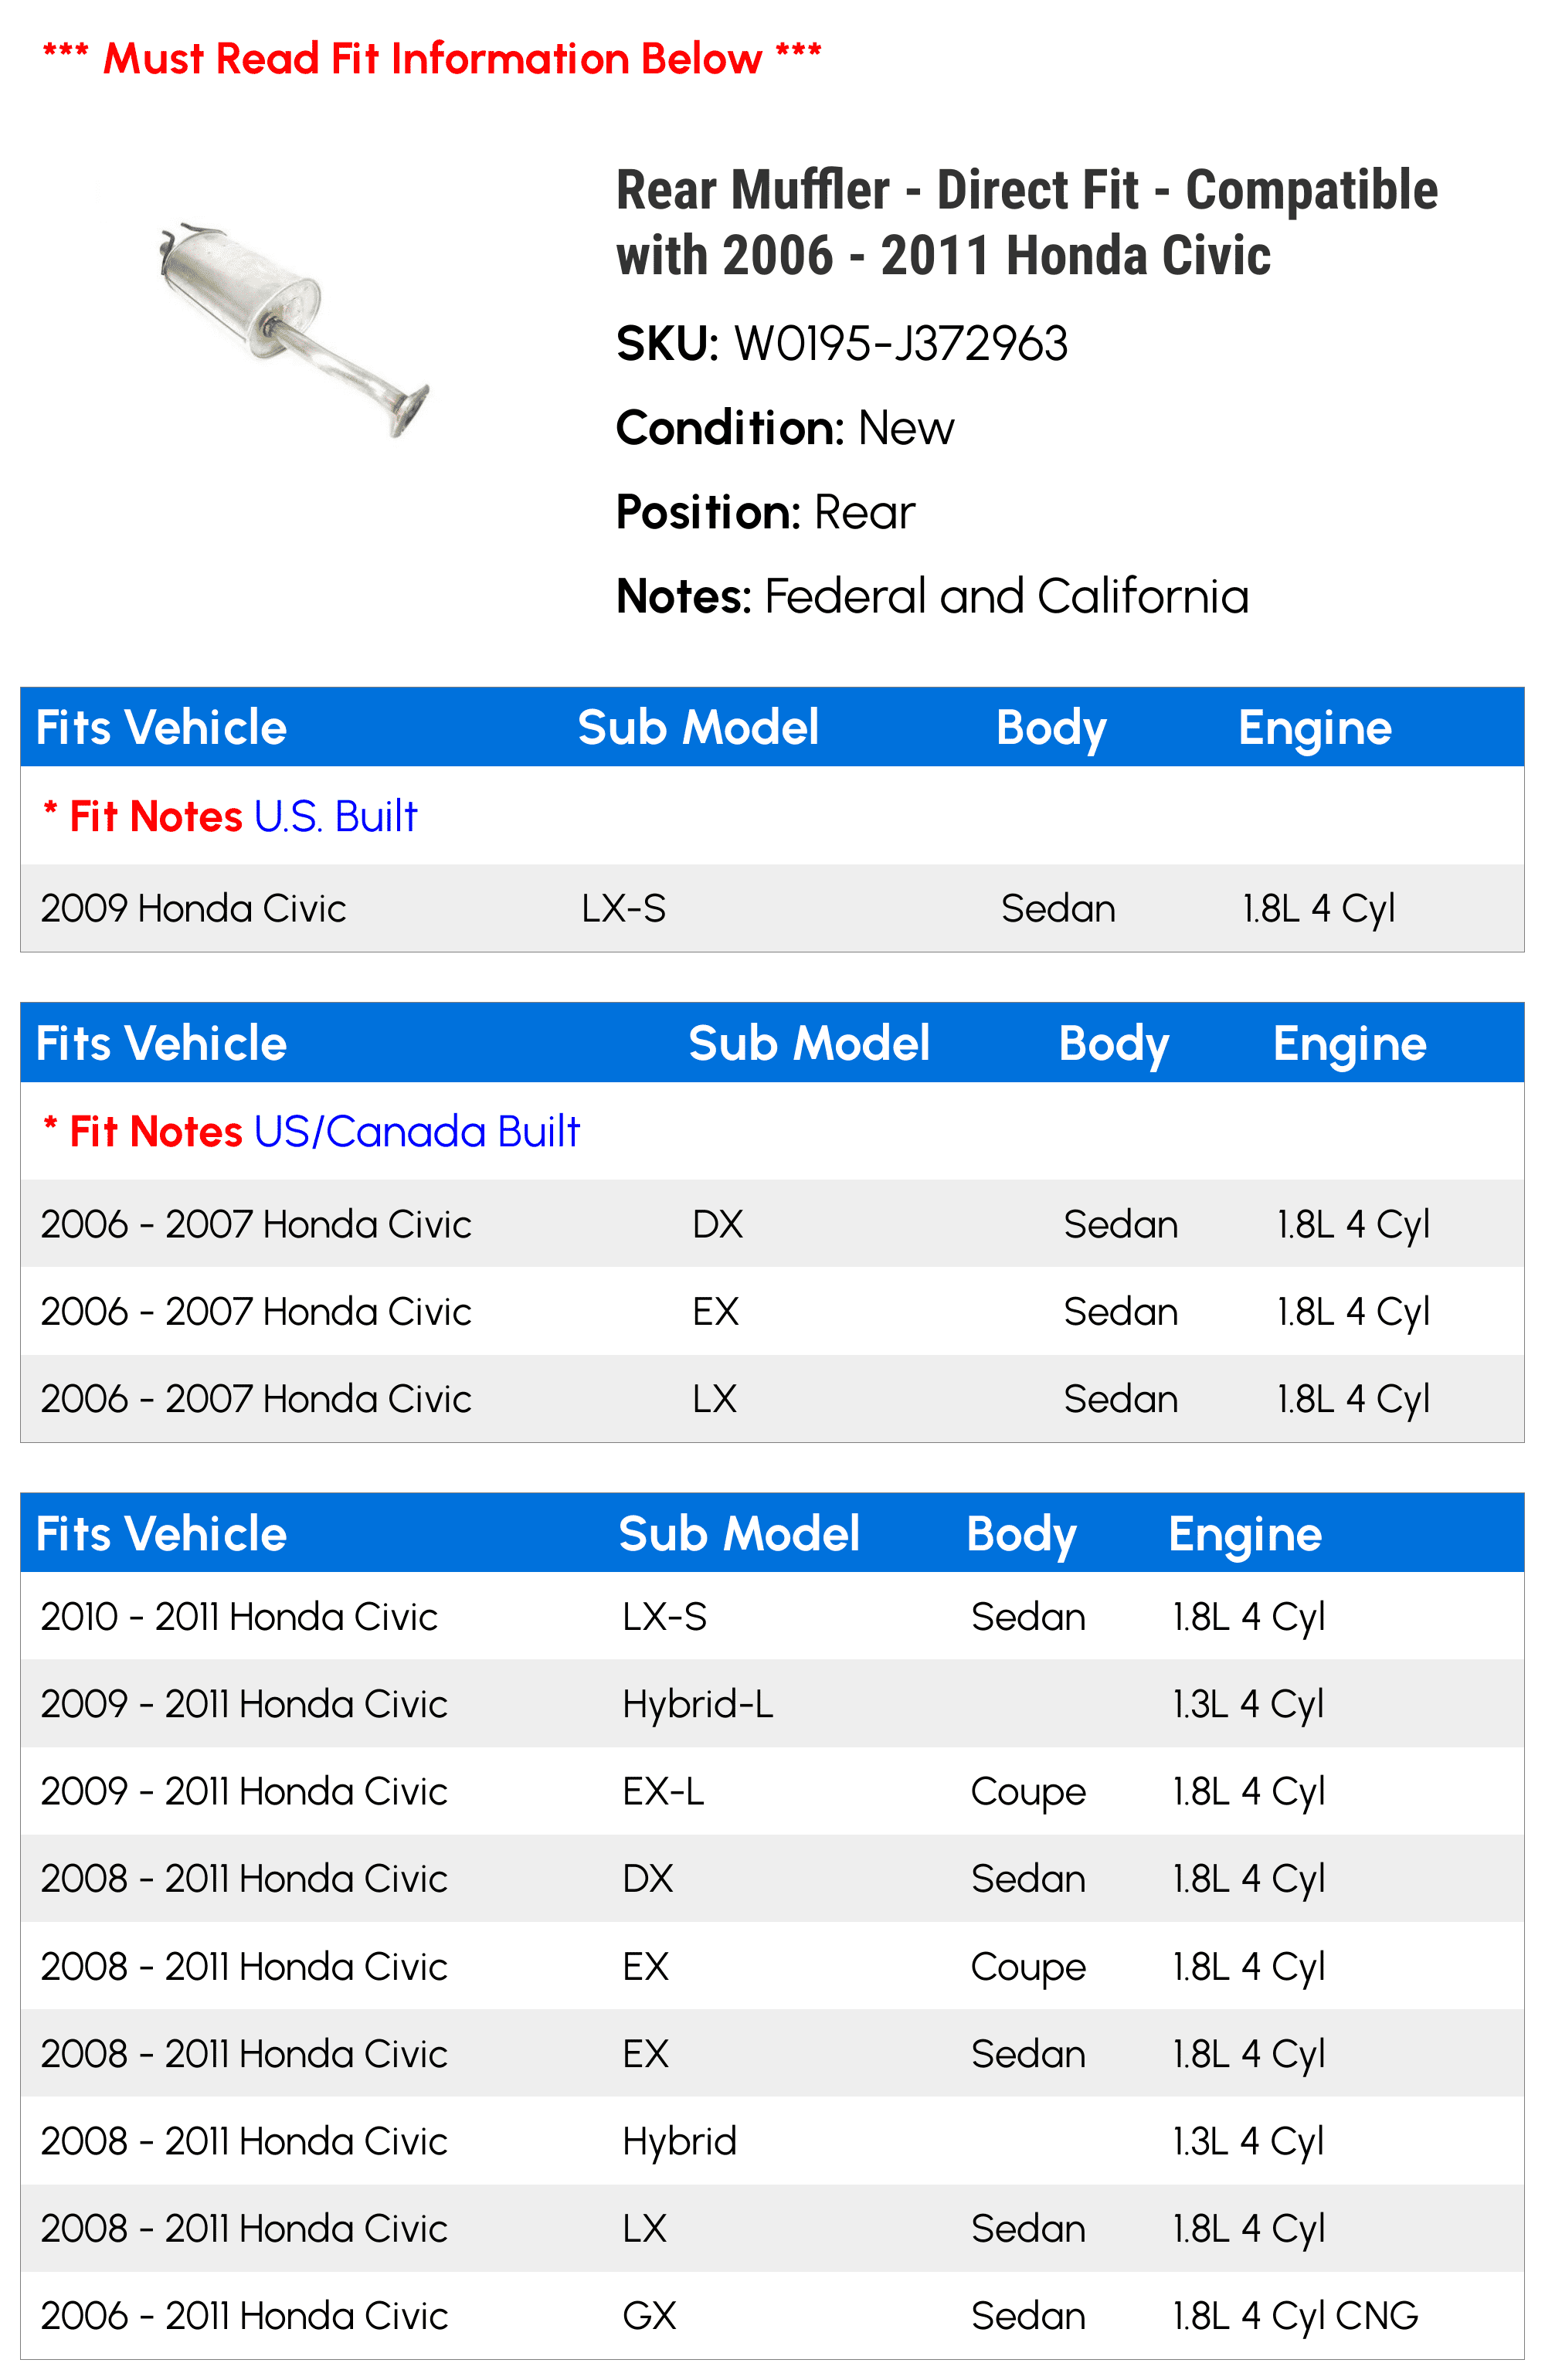Select the 2006 - 2007 Civic DX row

(x=772, y=1224)
